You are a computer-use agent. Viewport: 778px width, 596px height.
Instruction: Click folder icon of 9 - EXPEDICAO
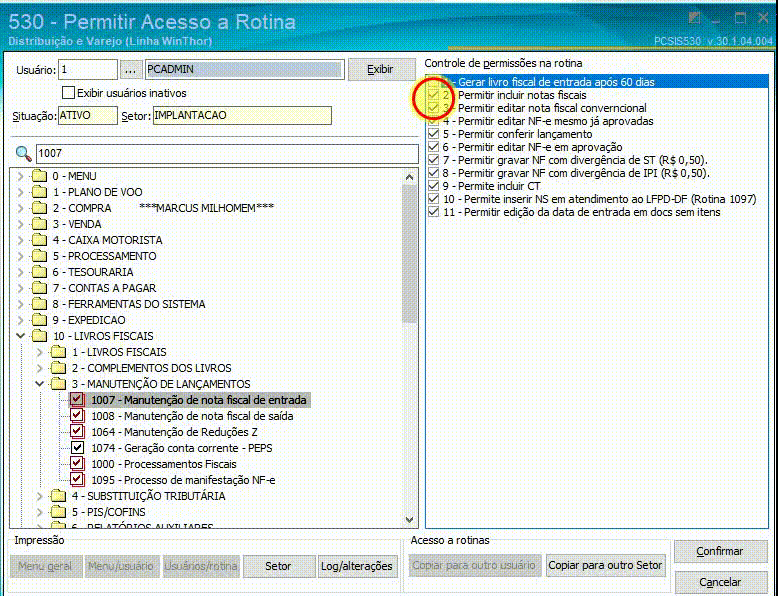39,320
